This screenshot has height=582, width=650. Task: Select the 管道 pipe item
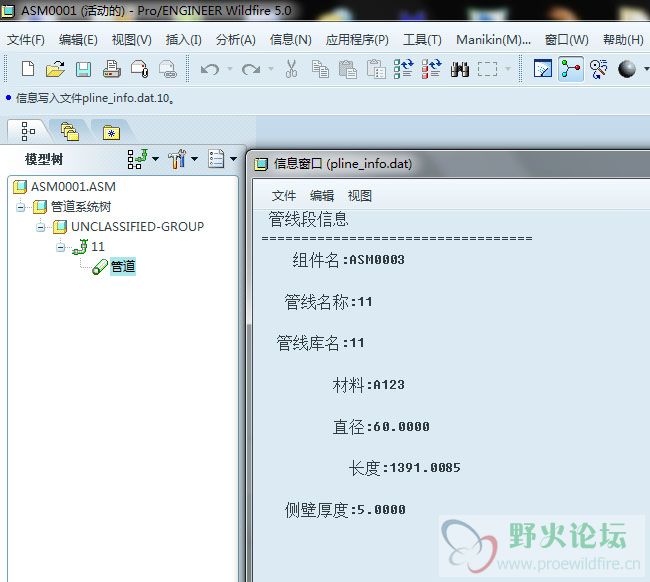click(123, 267)
